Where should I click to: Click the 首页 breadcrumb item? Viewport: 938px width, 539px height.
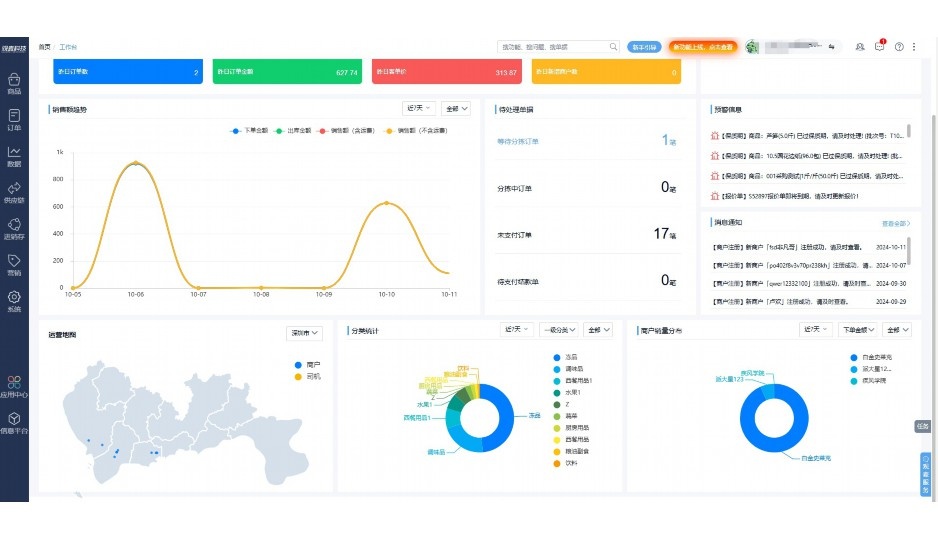[44, 47]
